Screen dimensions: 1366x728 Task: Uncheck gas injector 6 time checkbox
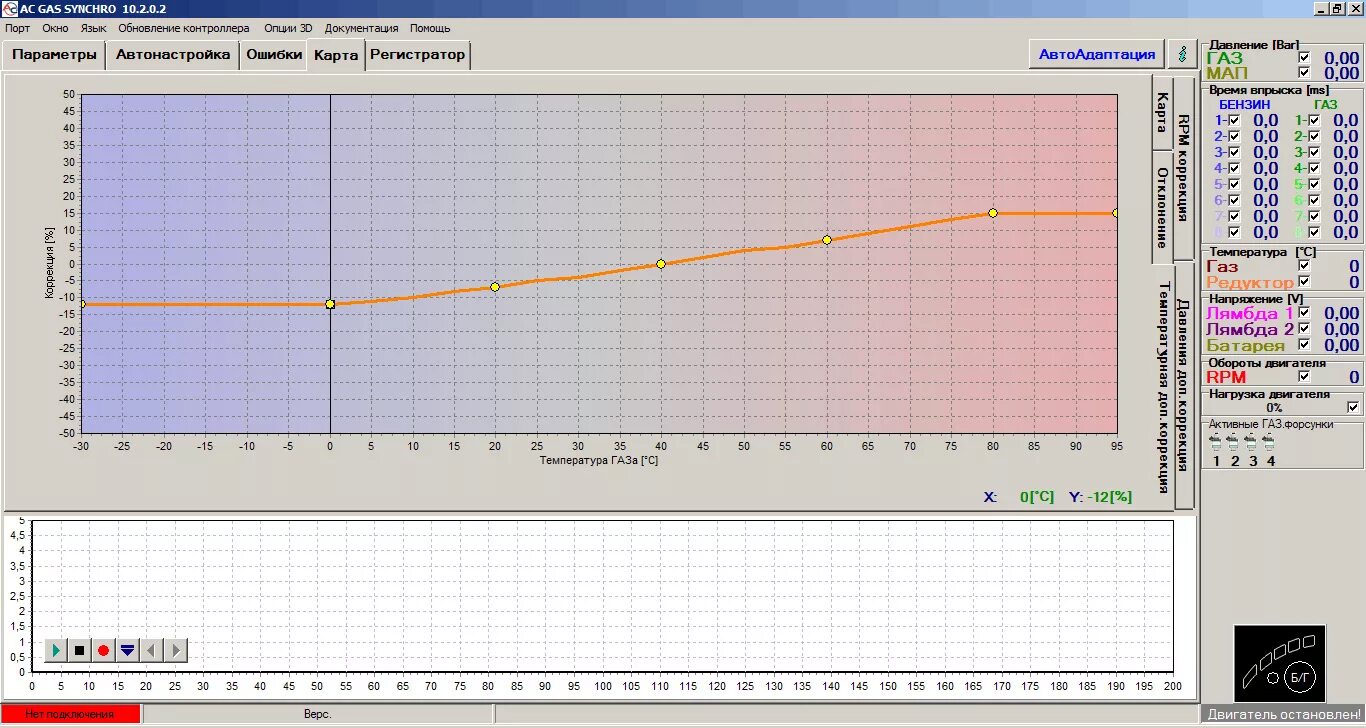click(1314, 200)
